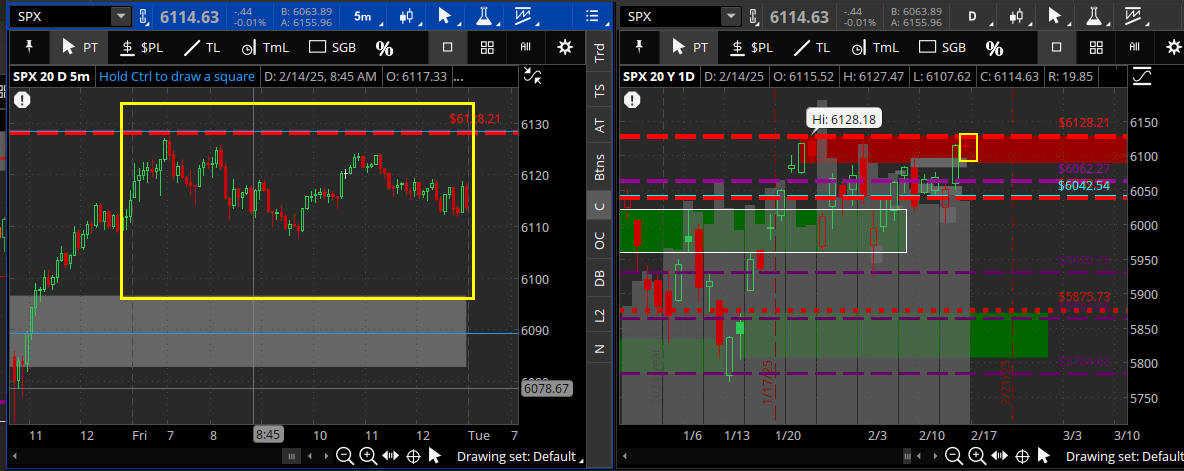Click the % tool in left drawing toolbar
This screenshot has height=471, width=1184.
click(x=384, y=47)
